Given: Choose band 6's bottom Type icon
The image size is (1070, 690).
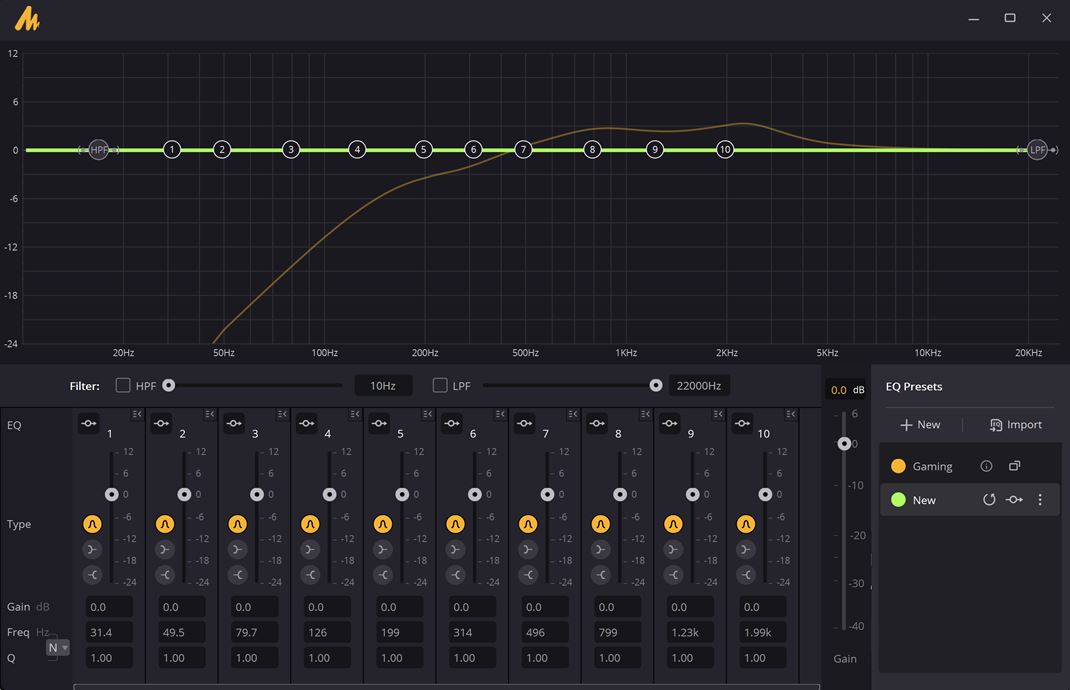Looking at the screenshot, I should click(455, 575).
